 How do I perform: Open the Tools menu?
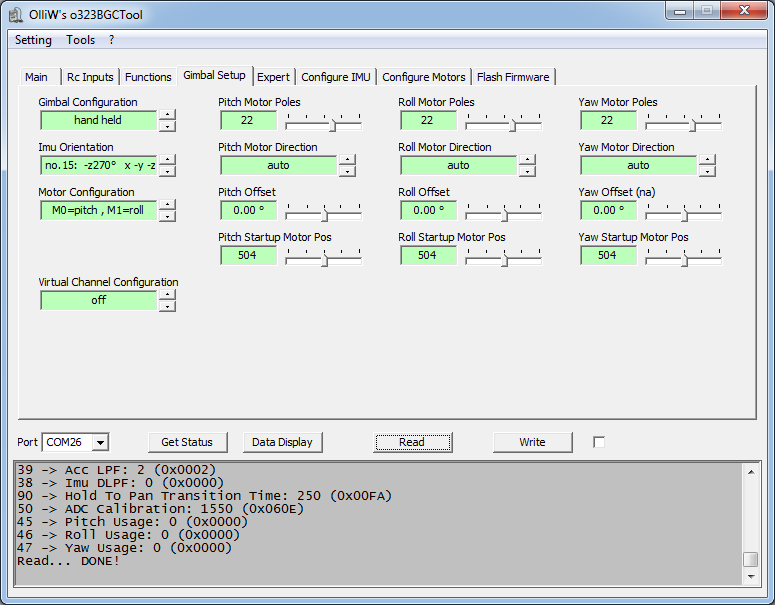pyautogui.click(x=81, y=40)
